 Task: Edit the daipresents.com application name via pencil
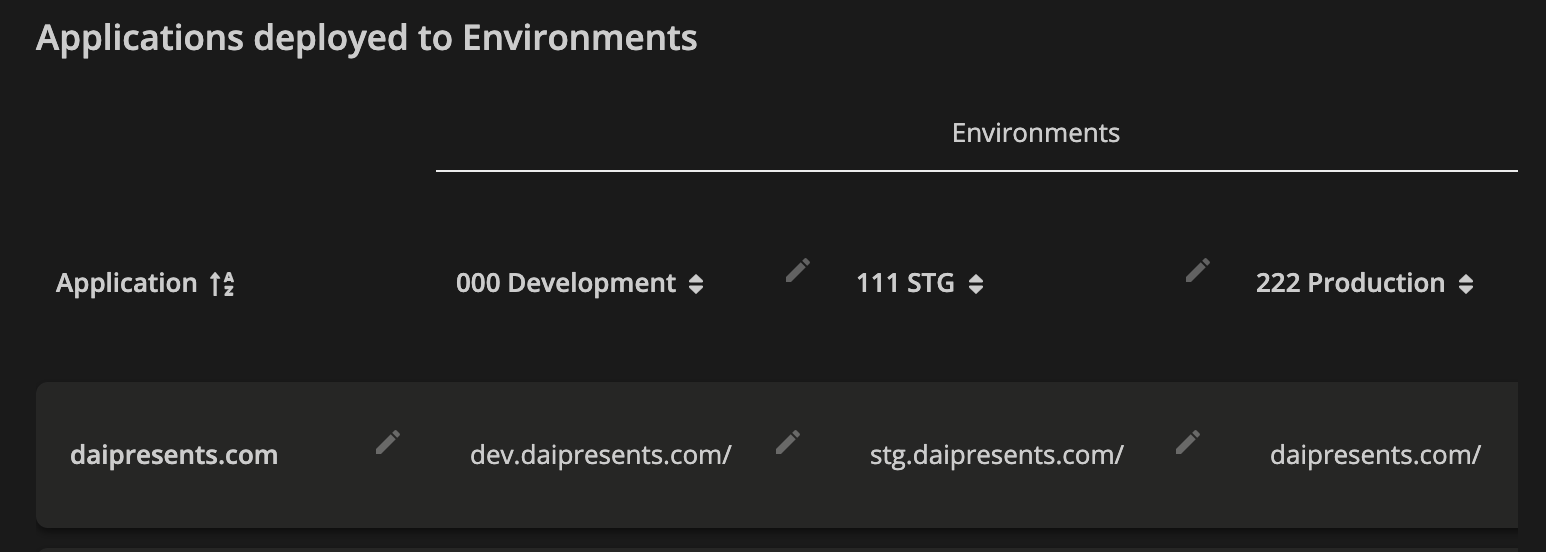[388, 442]
